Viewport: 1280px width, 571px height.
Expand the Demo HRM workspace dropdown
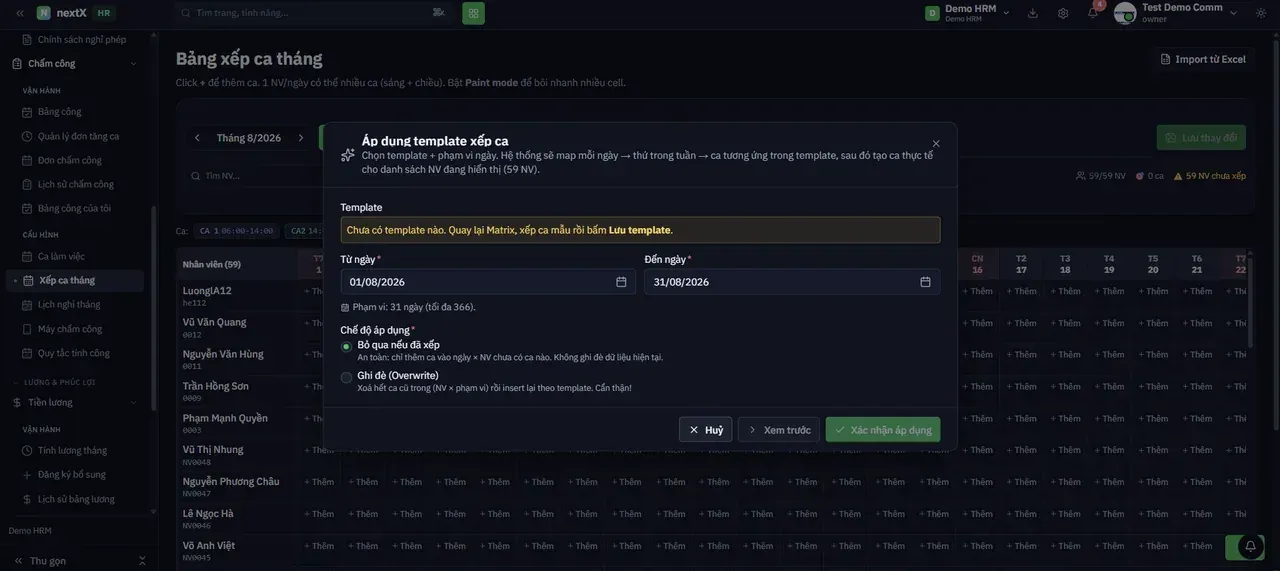(1006, 13)
